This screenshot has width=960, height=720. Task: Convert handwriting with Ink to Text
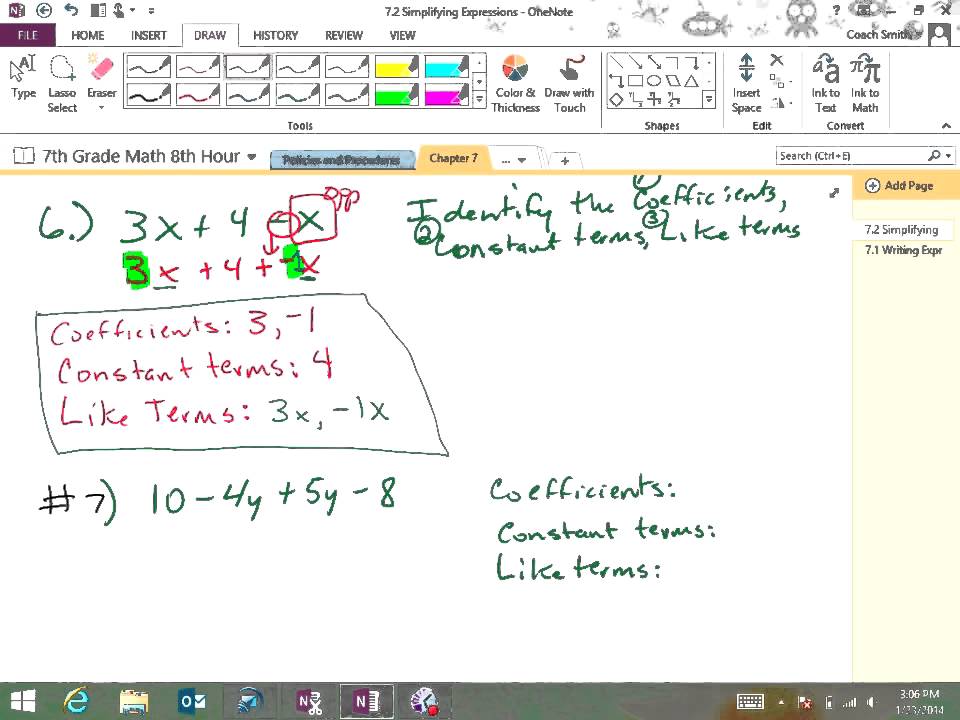click(x=825, y=84)
